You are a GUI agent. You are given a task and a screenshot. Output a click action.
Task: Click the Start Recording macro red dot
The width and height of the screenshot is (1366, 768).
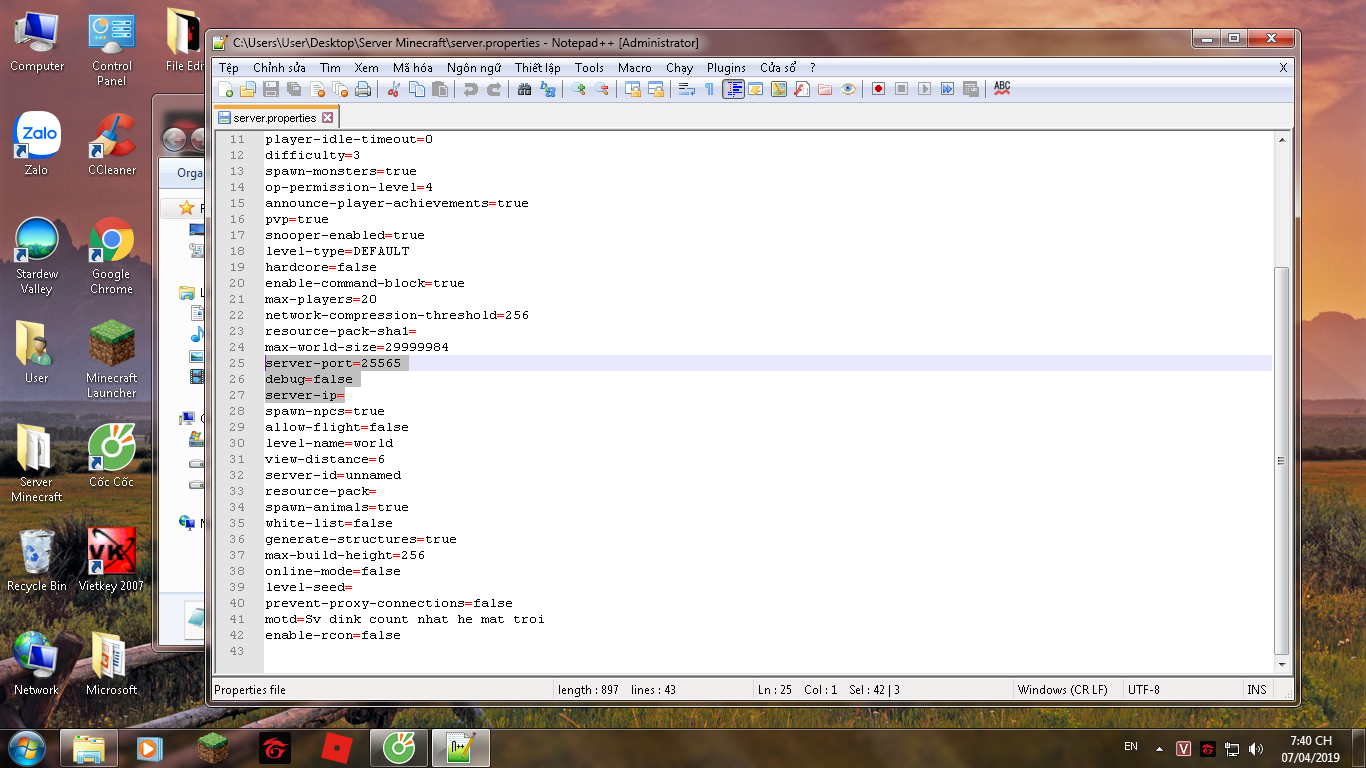click(x=878, y=89)
